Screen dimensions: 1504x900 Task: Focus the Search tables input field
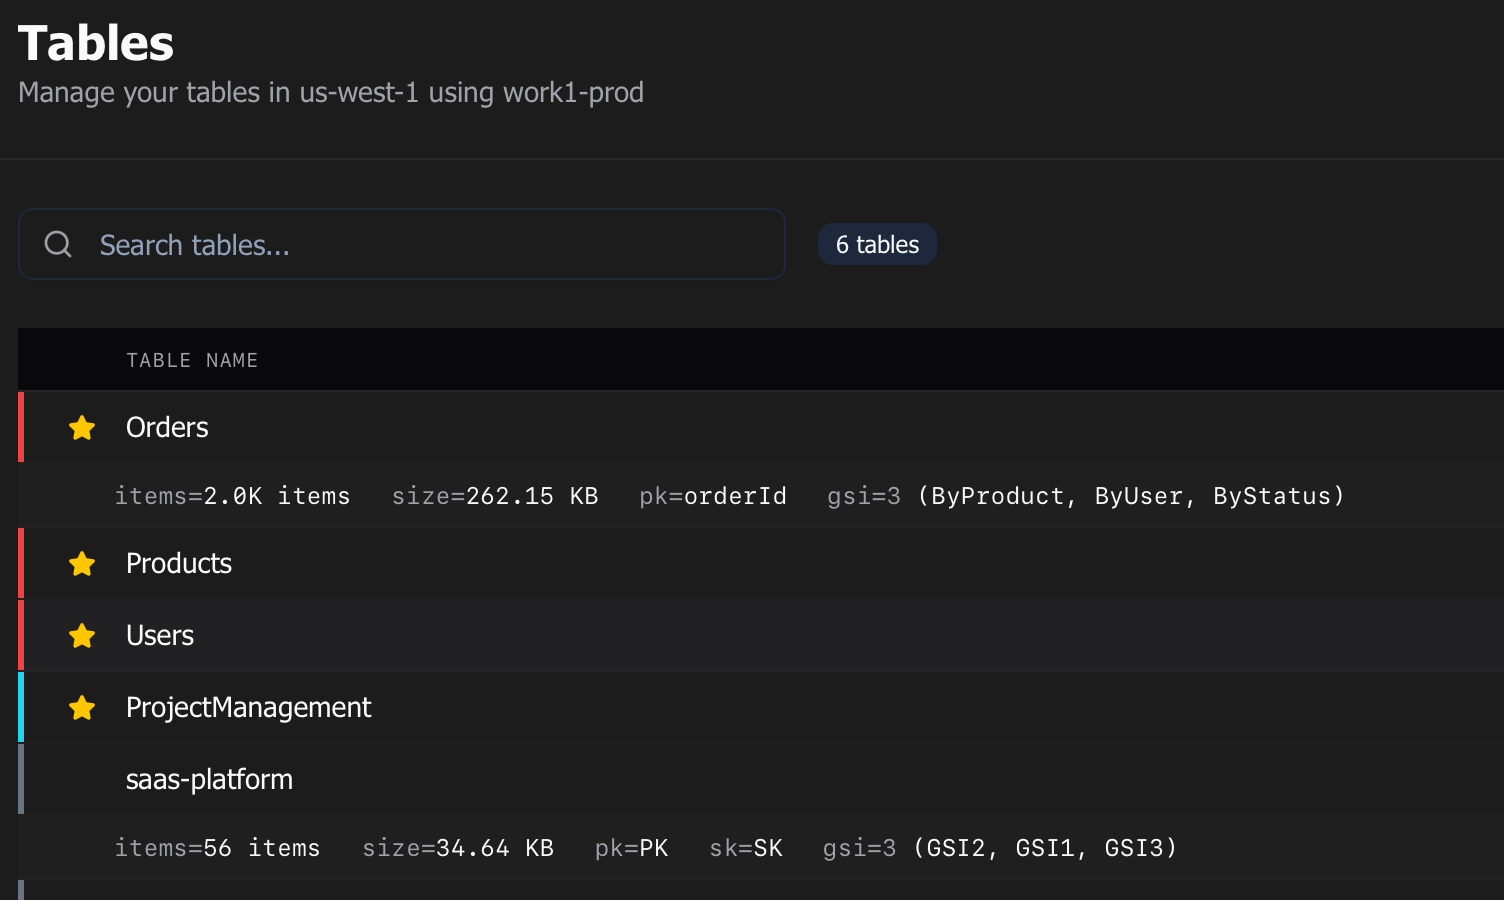[402, 244]
